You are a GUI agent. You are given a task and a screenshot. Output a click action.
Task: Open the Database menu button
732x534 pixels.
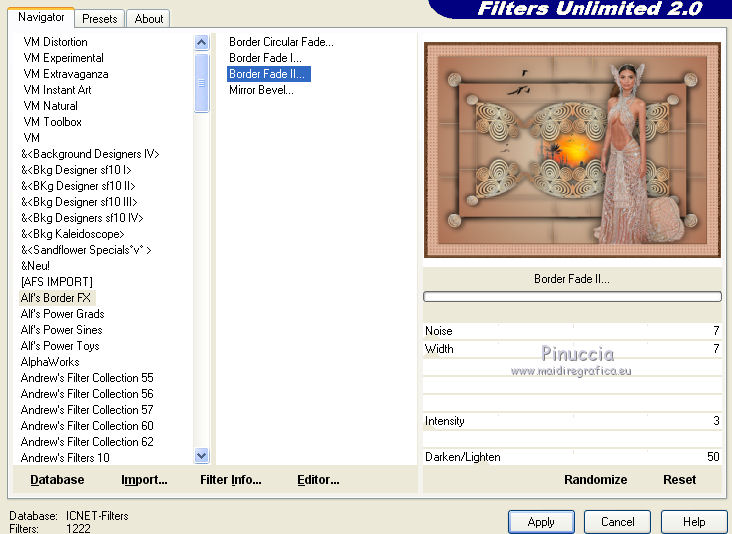tap(57, 480)
